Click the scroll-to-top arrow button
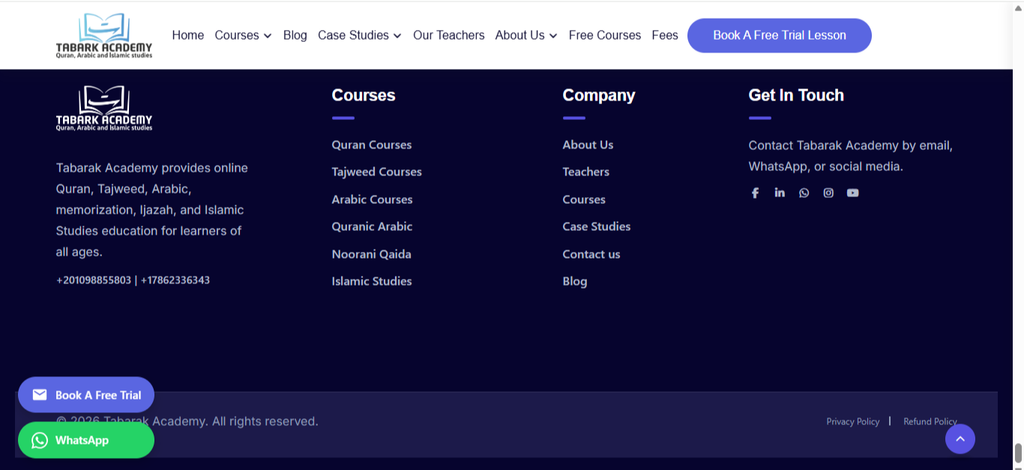The image size is (1024, 470). [x=960, y=439]
